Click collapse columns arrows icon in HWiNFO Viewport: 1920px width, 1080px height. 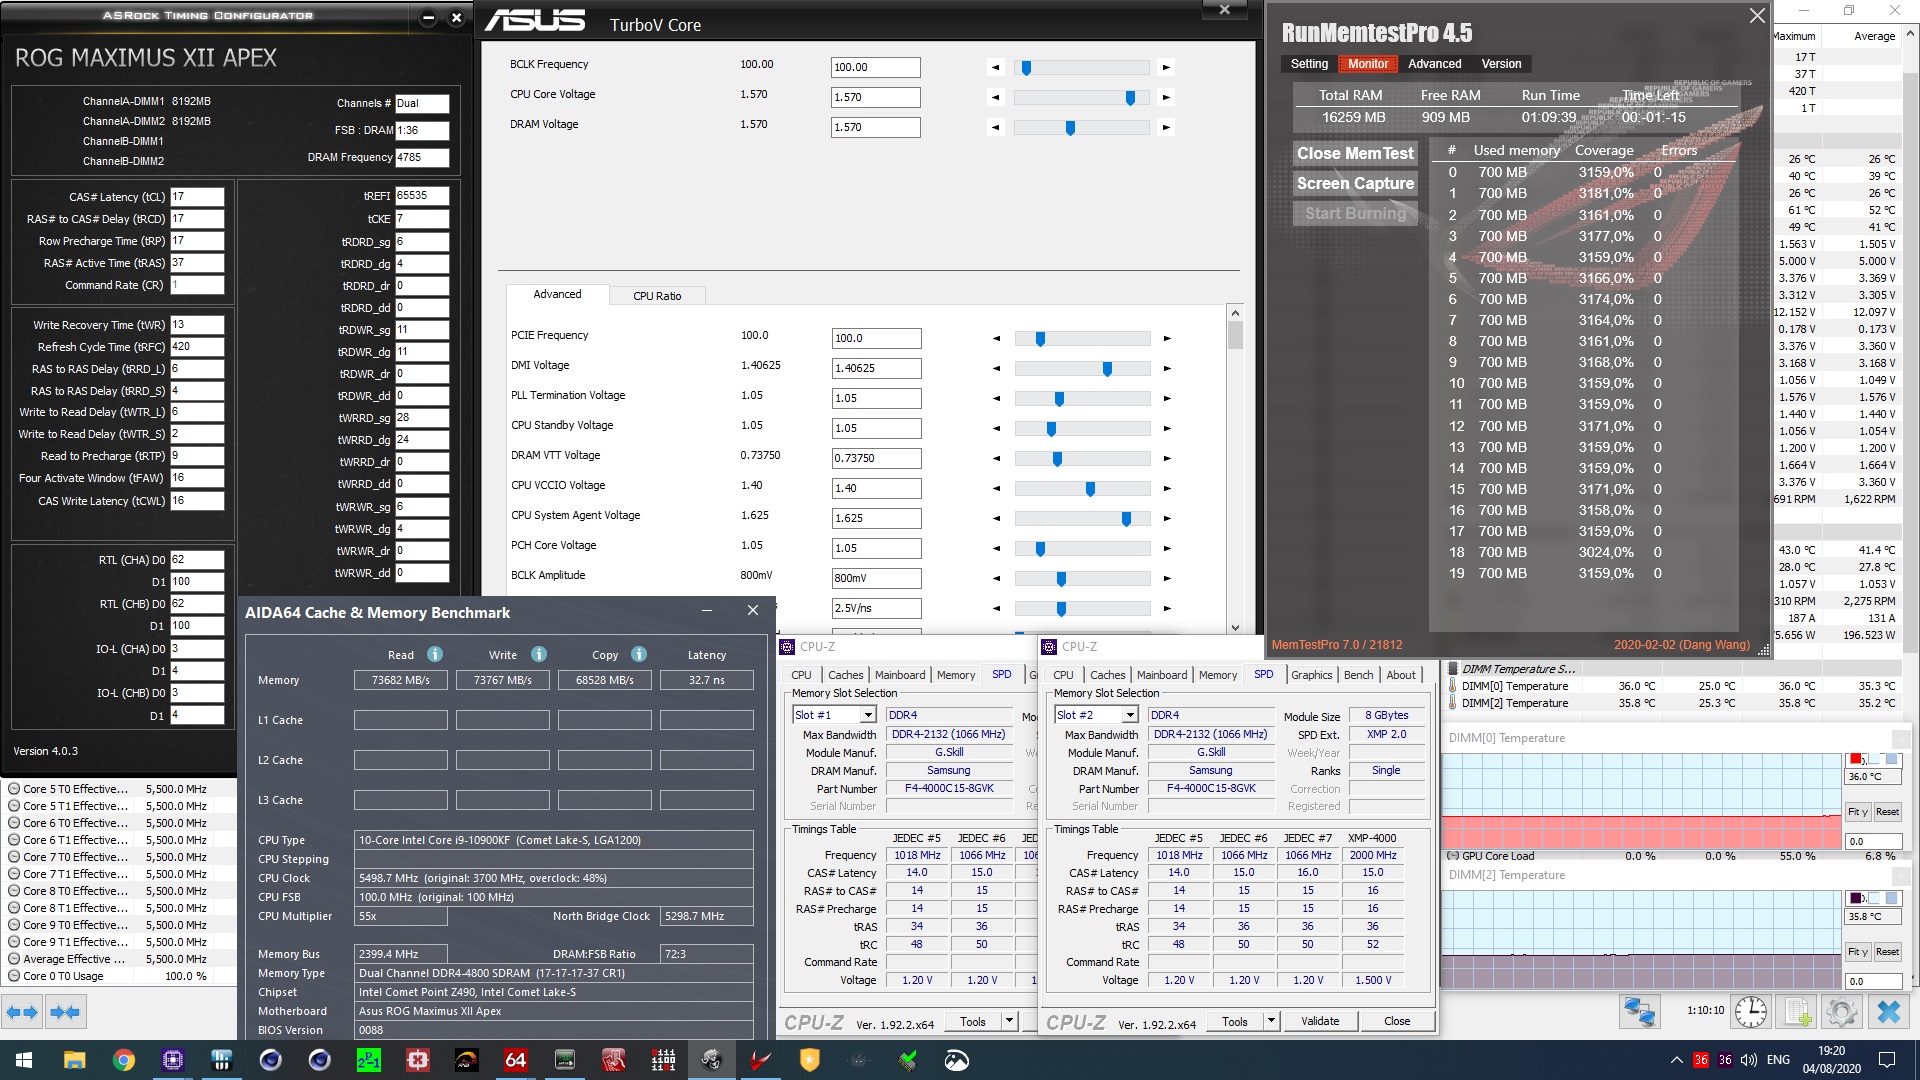65,1012
